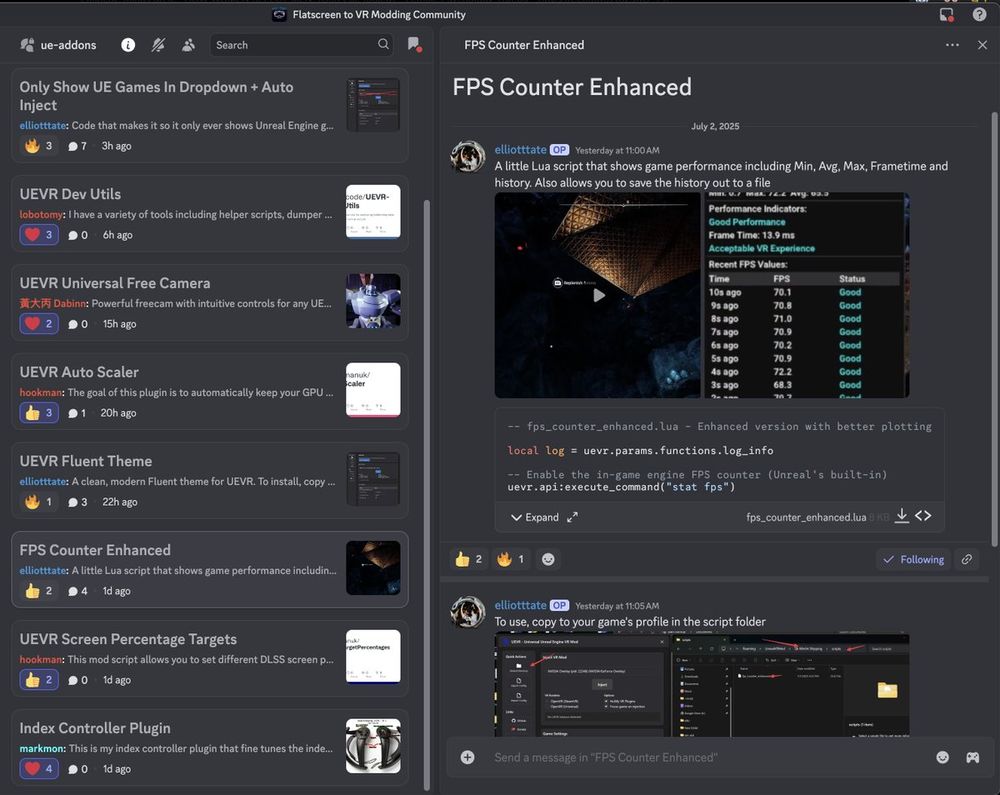Toggle thumbs up on UEVR Screen Percentage Targets
Screen dimensions: 1000x795
[39, 680]
